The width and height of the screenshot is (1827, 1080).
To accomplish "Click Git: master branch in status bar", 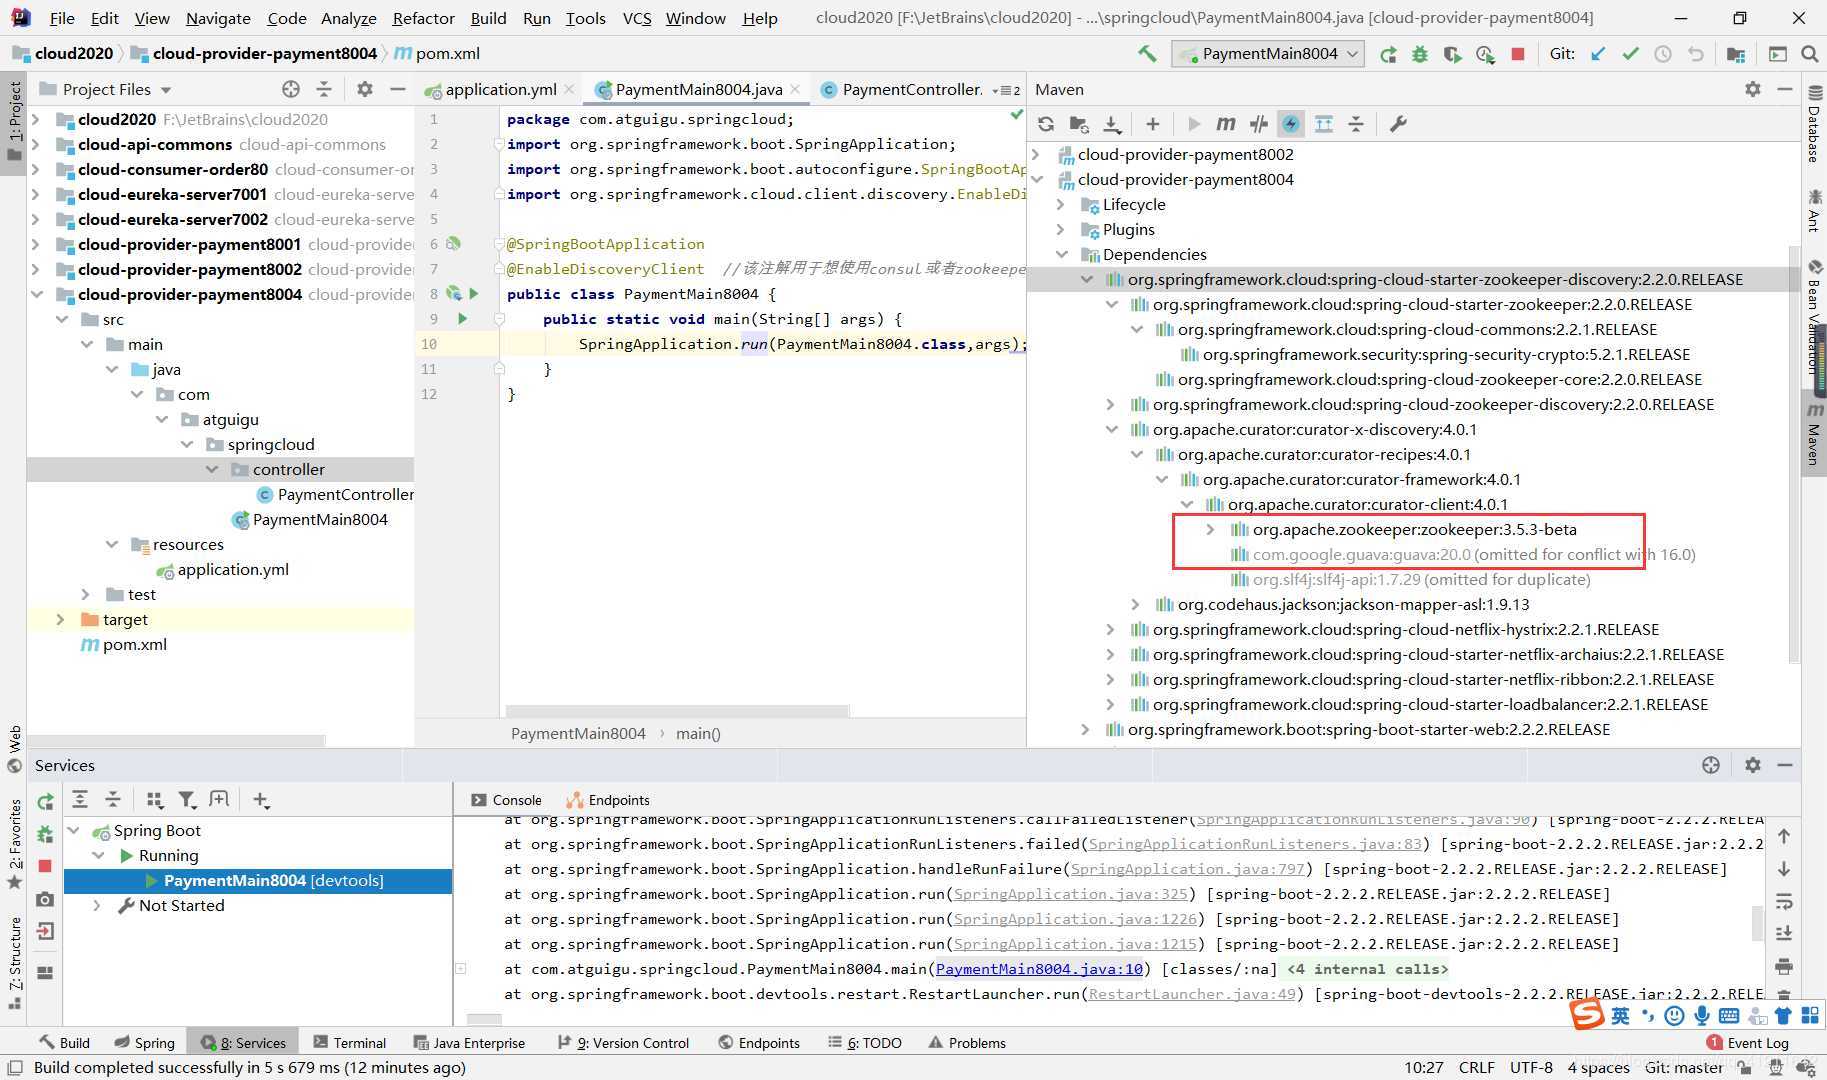I will 1685,1067.
